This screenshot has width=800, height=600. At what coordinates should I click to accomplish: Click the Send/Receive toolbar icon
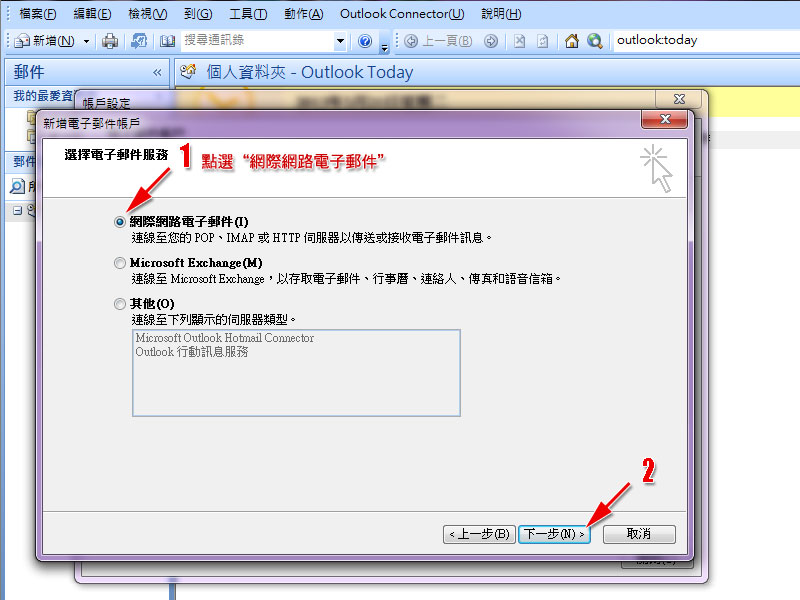(x=139, y=41)
